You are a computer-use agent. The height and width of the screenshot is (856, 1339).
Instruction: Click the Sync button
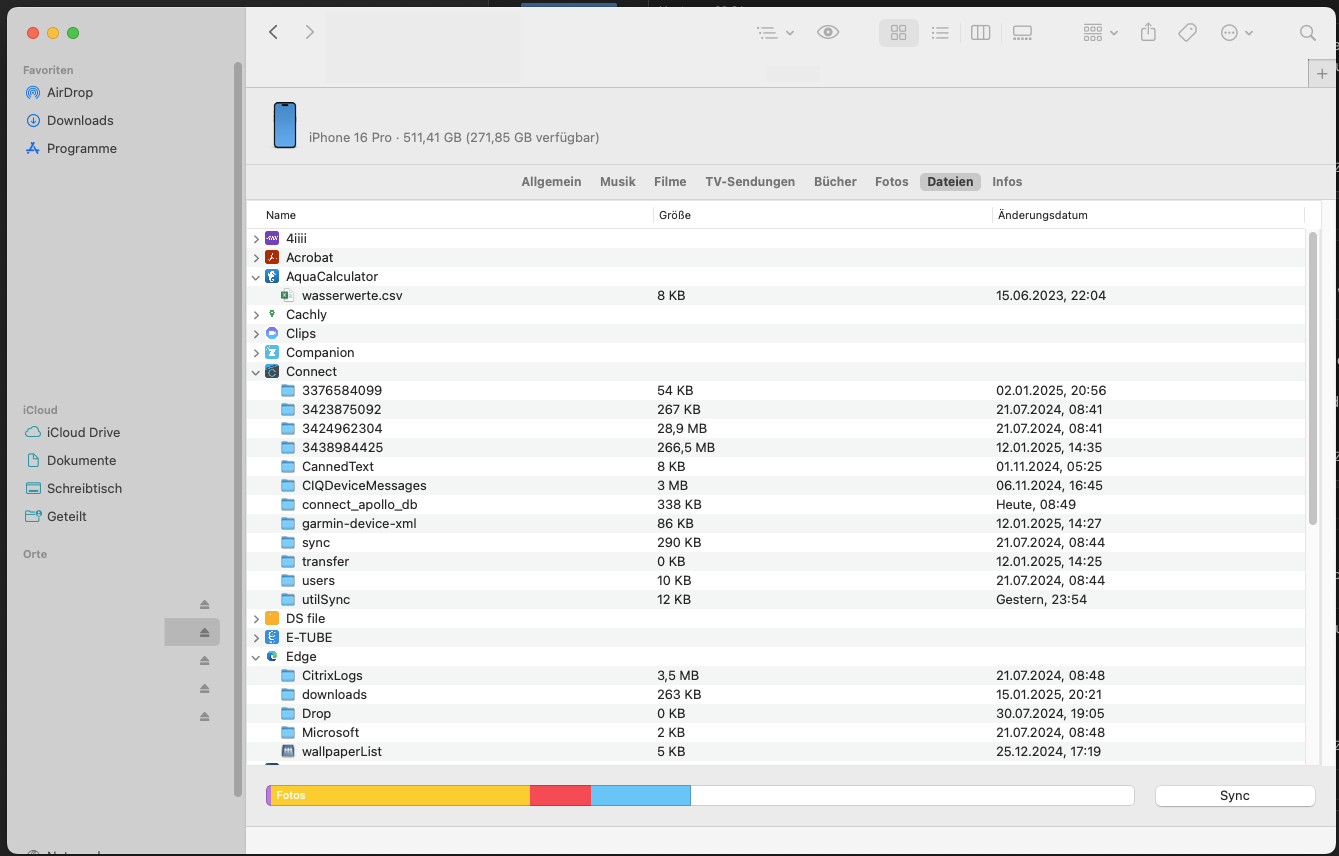pyautogui.click(x=1235, y=795)
